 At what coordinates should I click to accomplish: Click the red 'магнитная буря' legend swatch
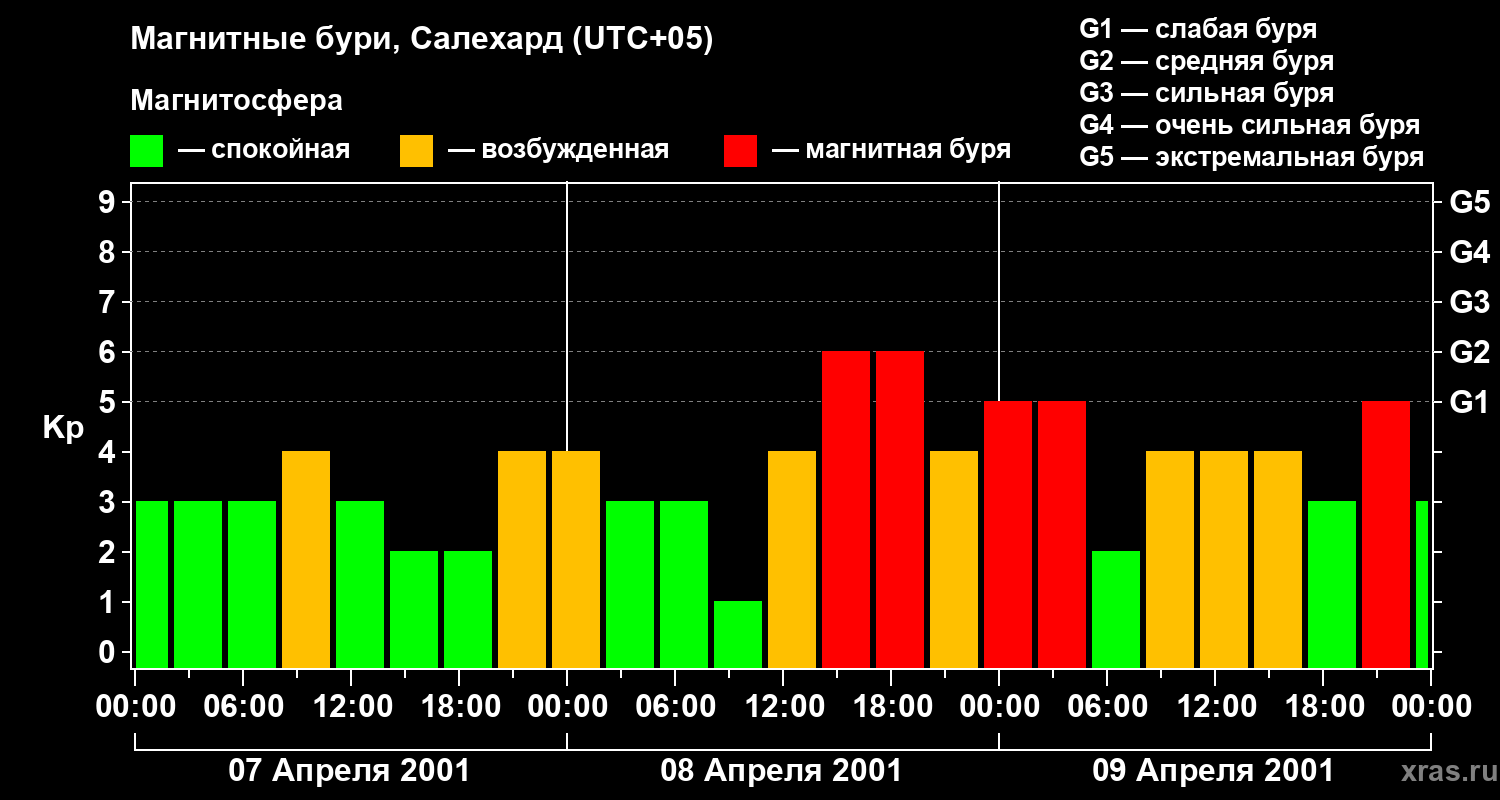click(x=740, y=151)
